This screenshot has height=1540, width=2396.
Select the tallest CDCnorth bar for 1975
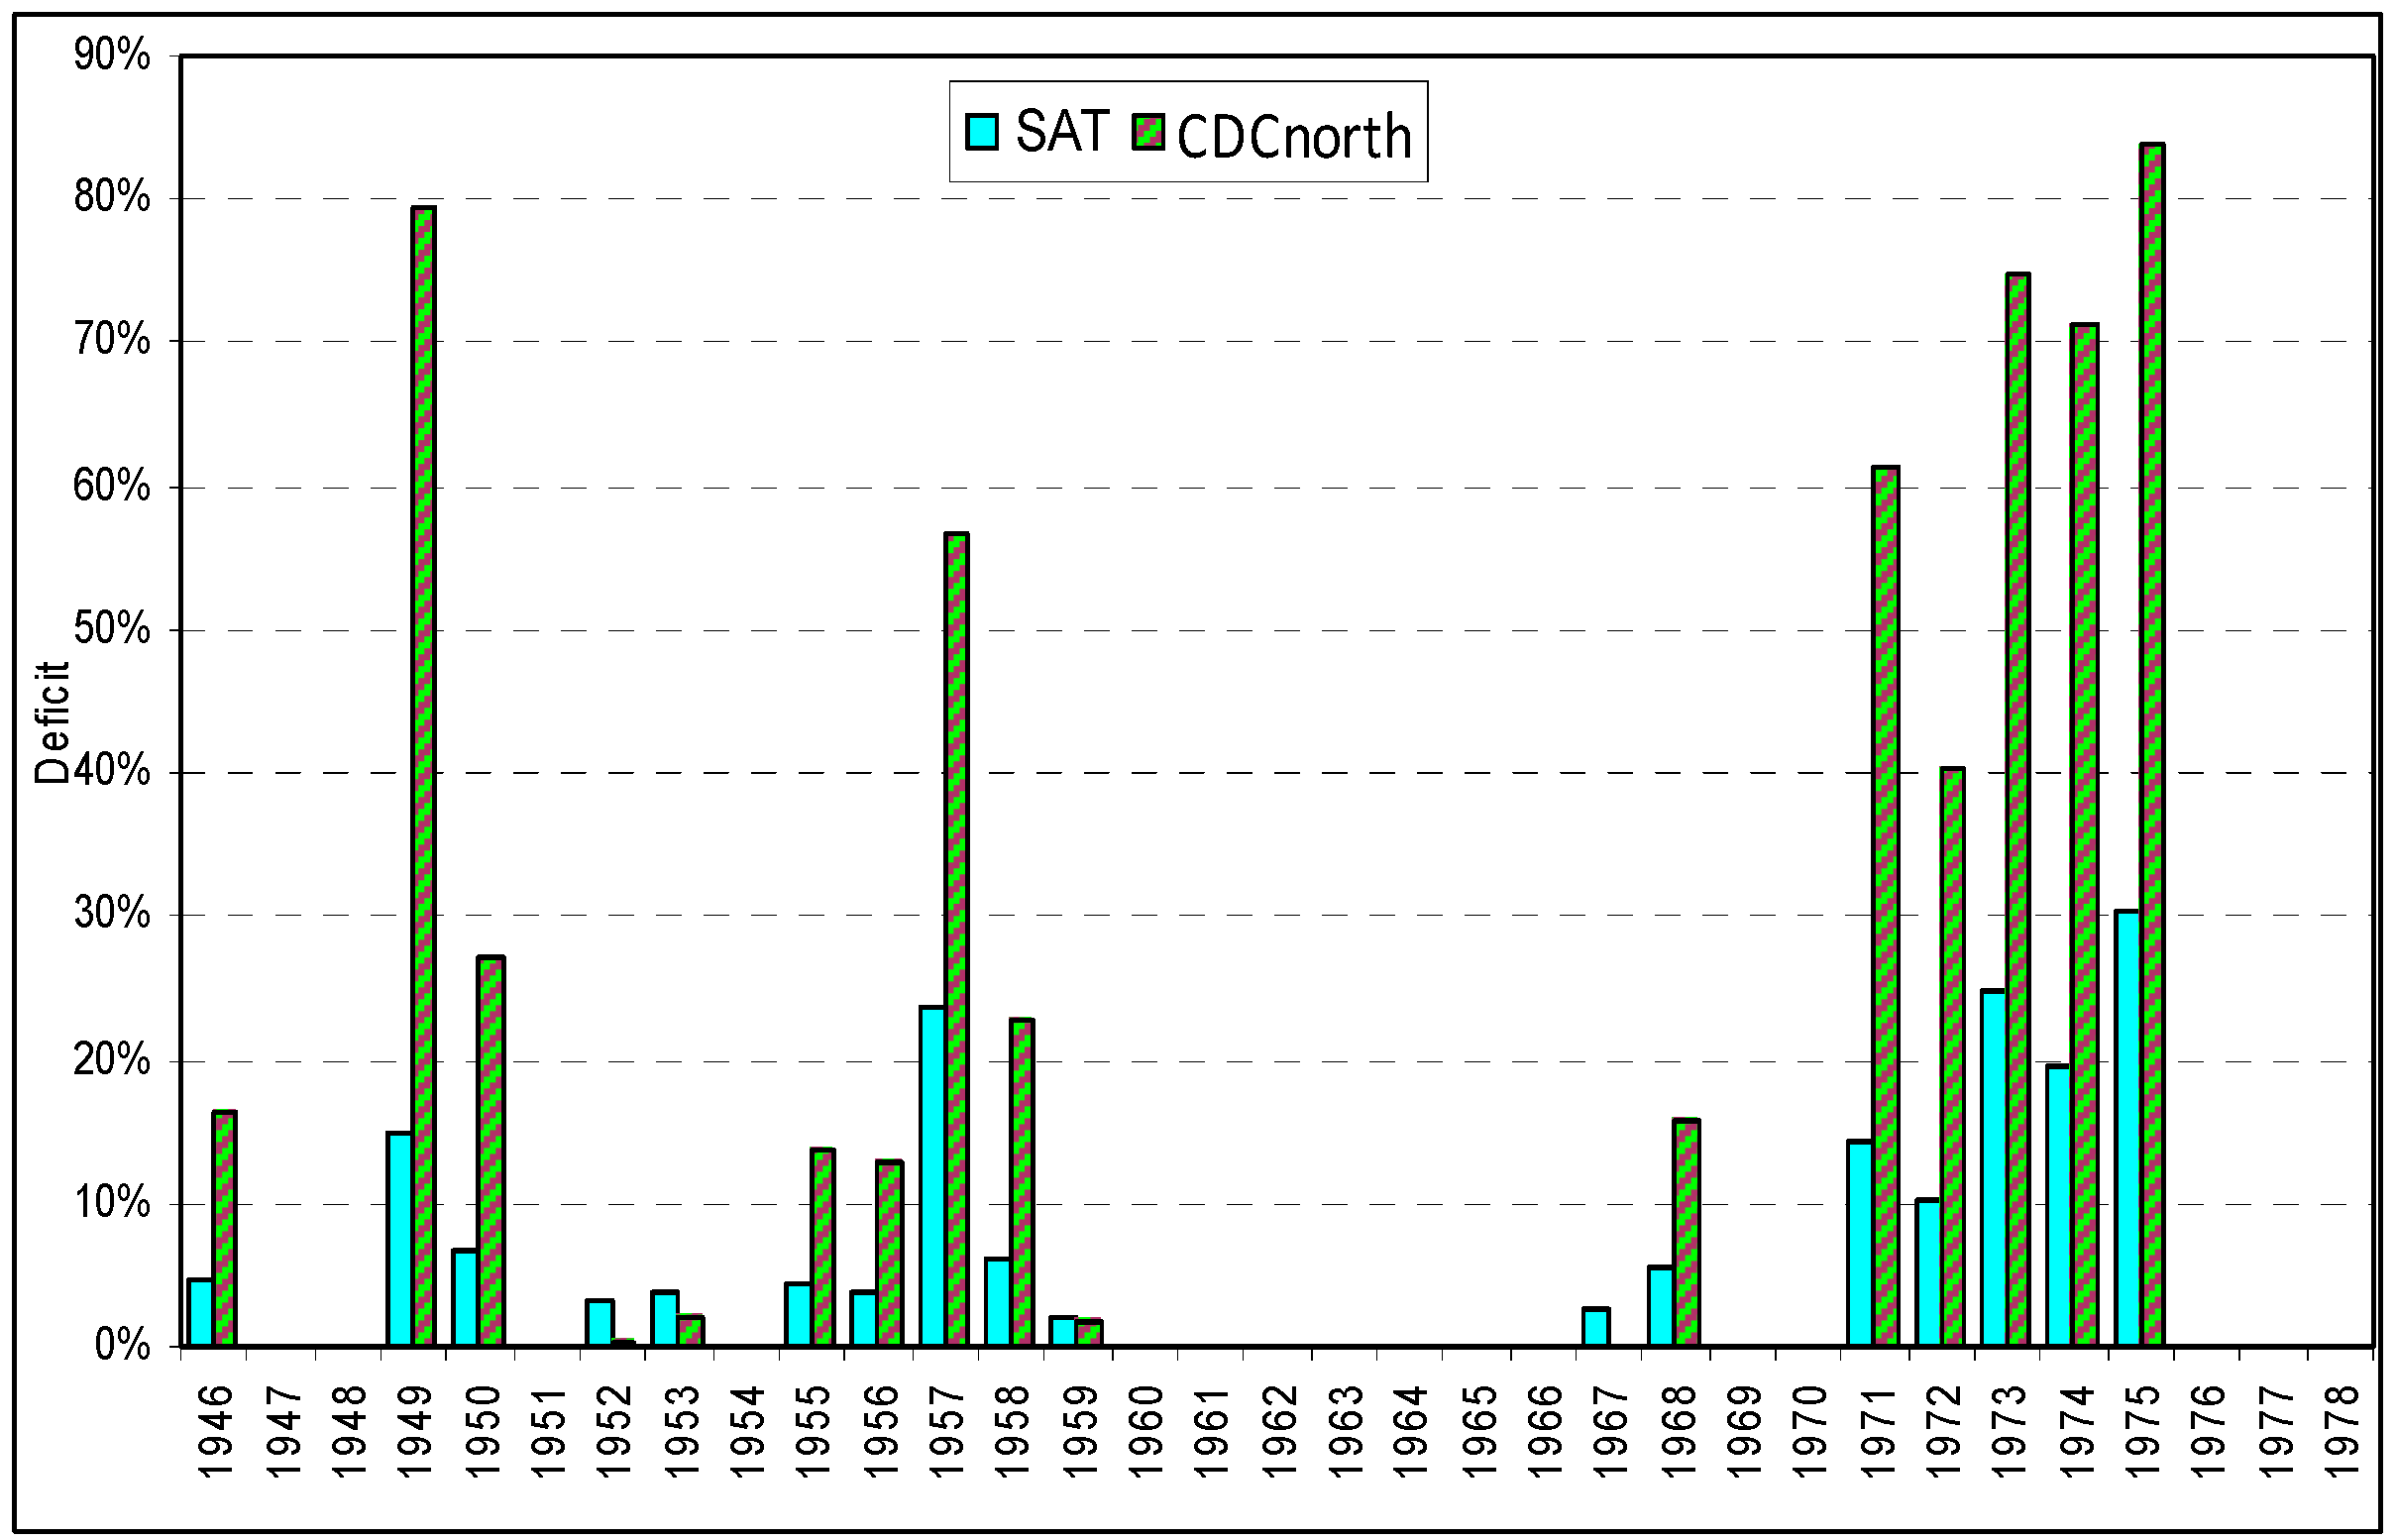click(2151, 745)
